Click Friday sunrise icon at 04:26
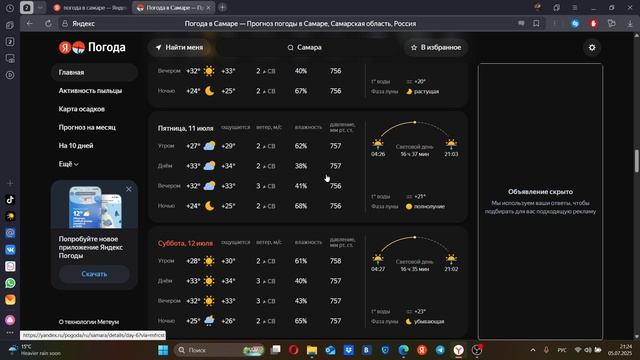The height and width of the screenshot is (360, 640). pos(378,143)
